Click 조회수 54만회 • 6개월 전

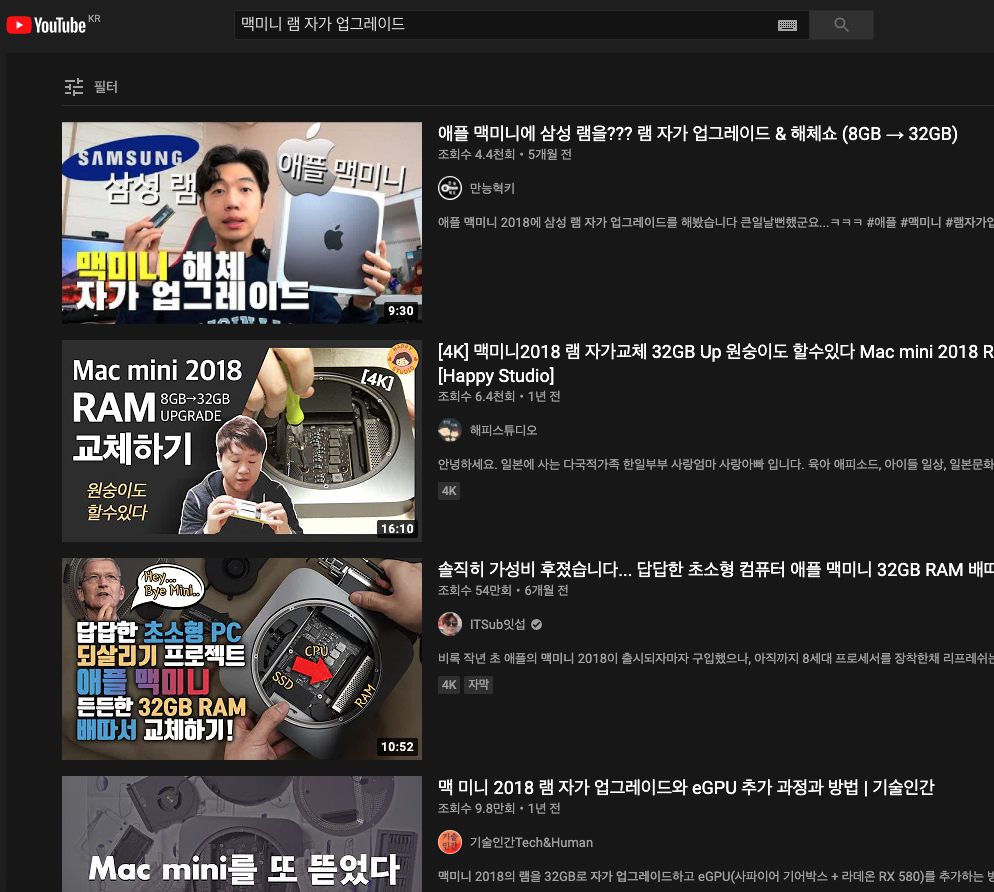point(503,591)
